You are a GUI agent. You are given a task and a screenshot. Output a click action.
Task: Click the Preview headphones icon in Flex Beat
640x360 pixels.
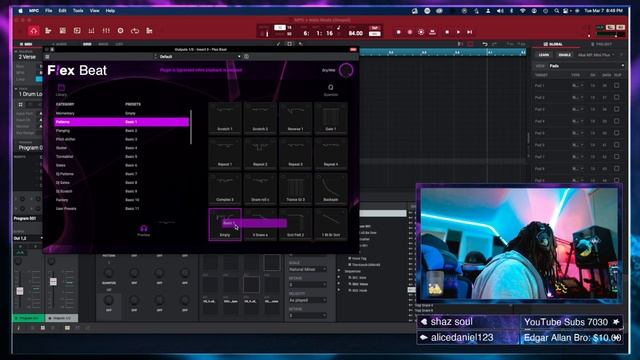[x=144, y=228]
